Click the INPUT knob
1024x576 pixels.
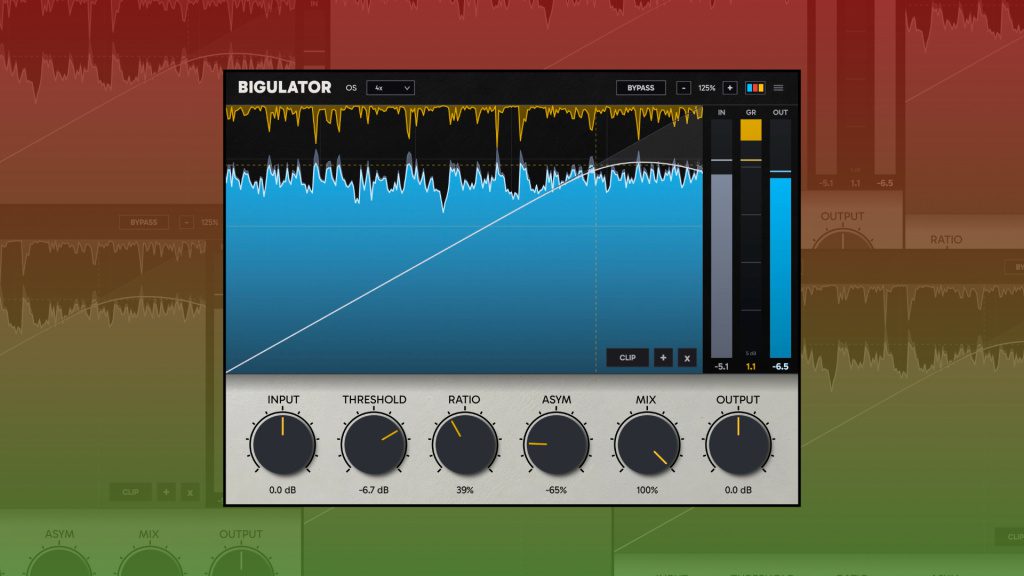click(x=283, y=444)
